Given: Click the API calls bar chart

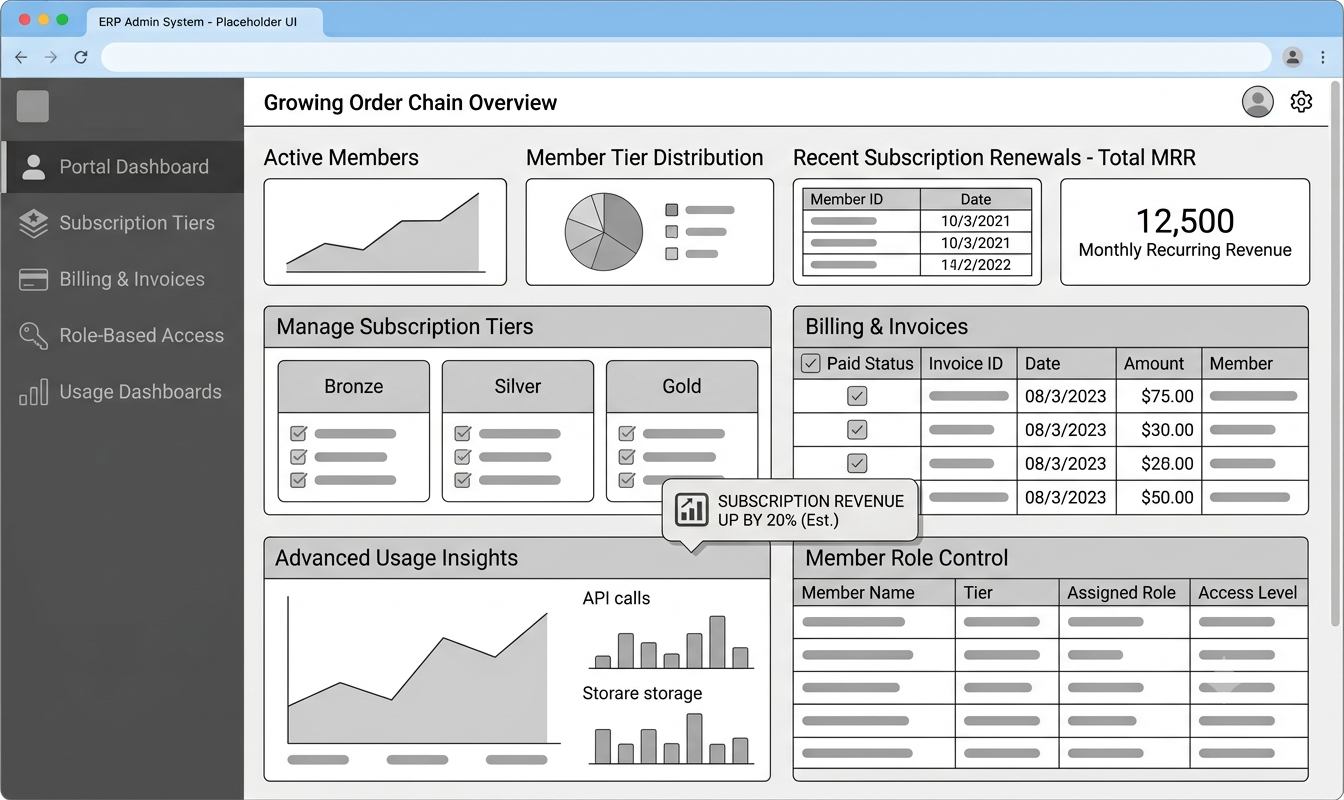Looking at the screenshot, I should click(671, 641).
